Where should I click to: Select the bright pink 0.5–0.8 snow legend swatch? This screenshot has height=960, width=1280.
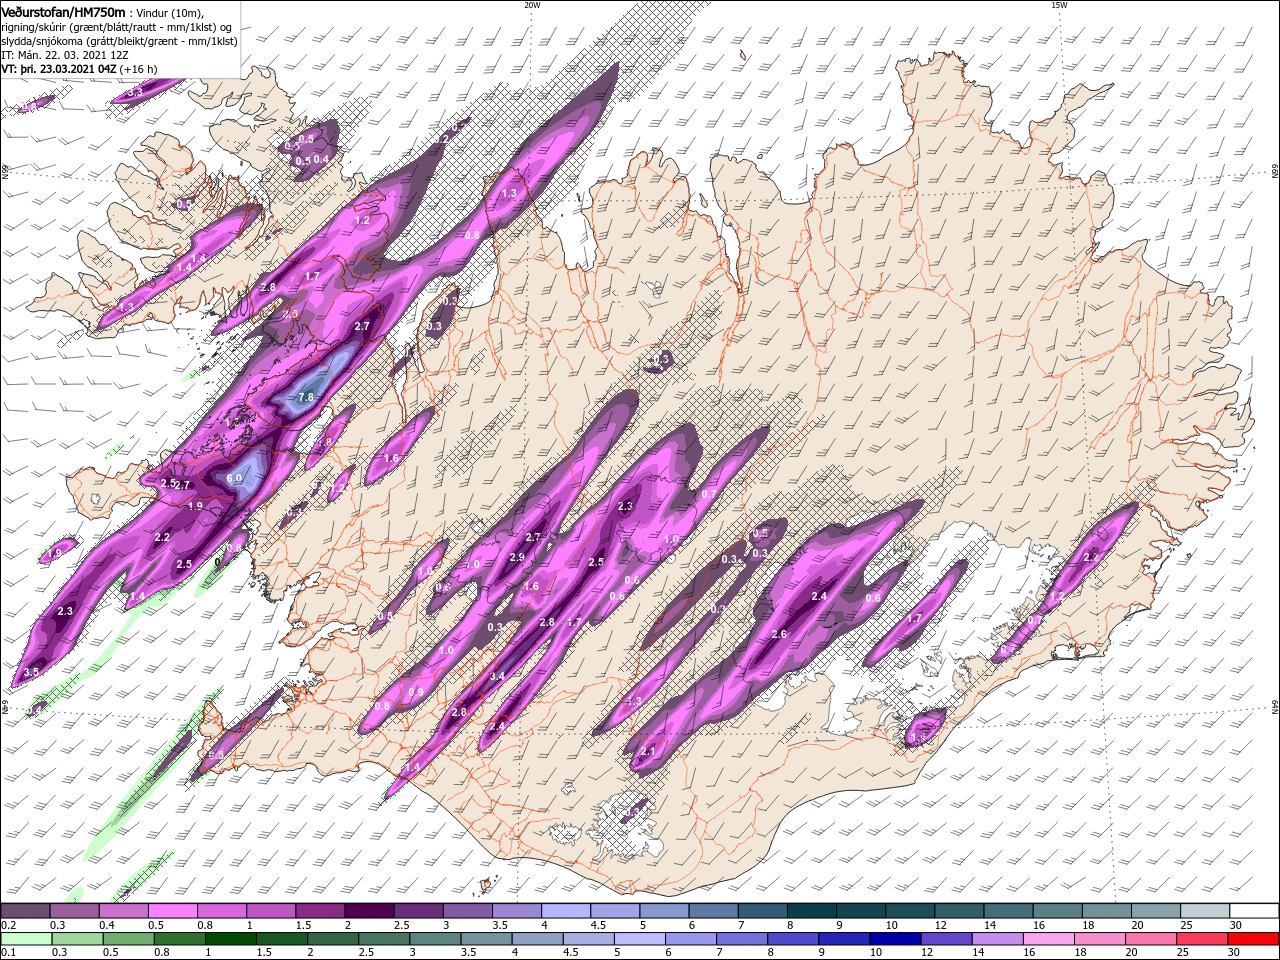click(172, 911)
